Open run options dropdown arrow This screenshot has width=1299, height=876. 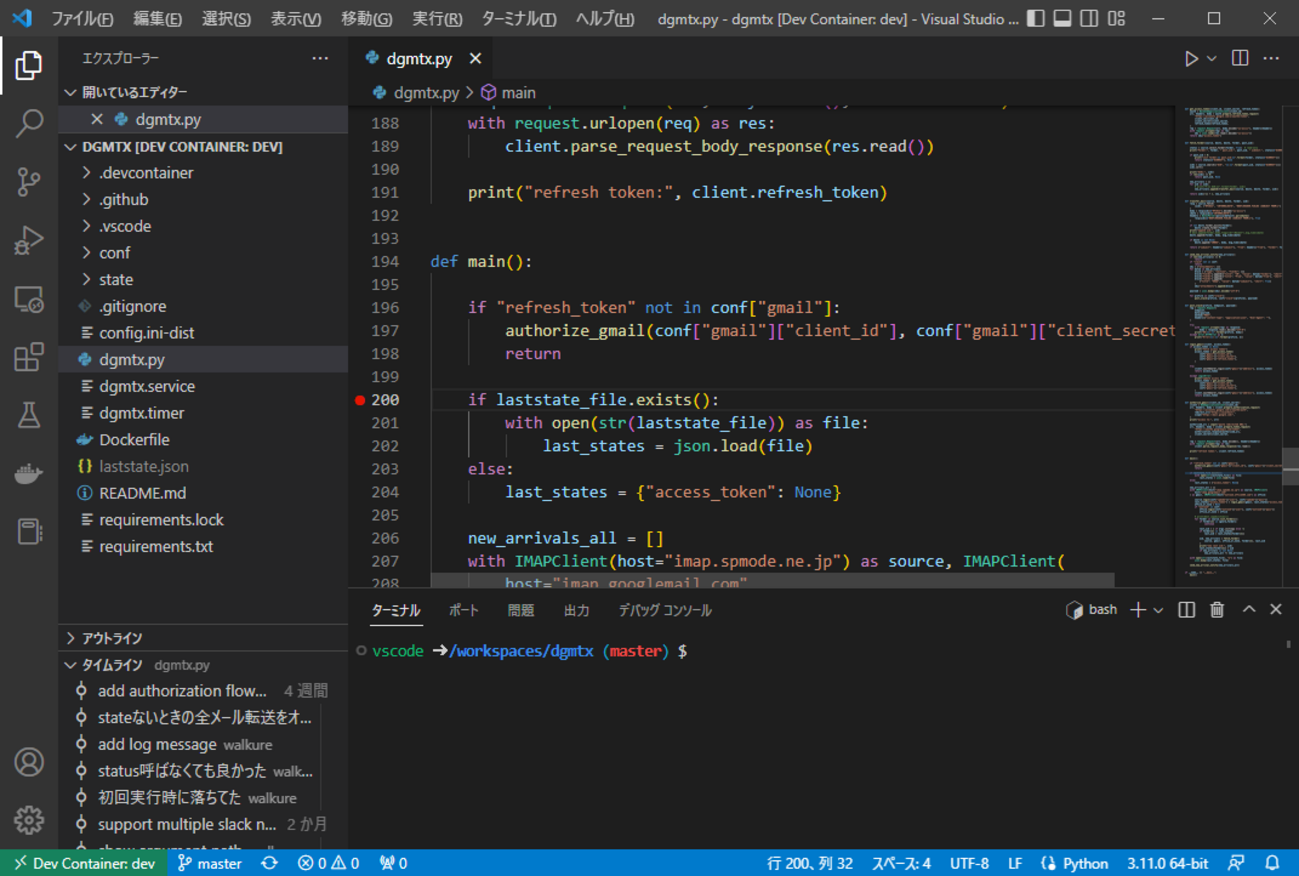pos(1211,59)
